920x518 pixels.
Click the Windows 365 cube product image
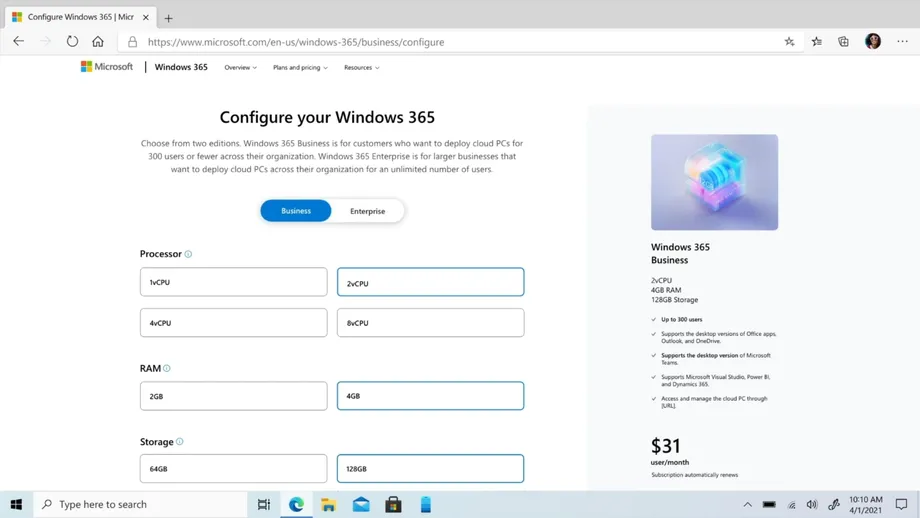click(x=715, y=182)
